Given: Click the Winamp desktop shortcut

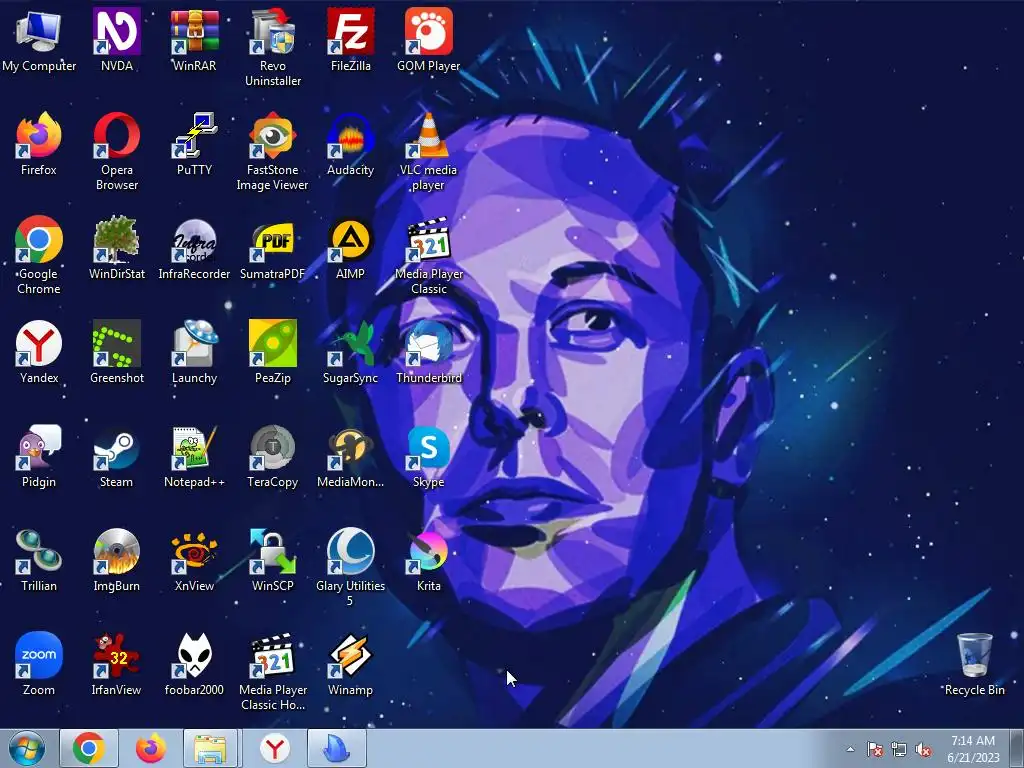Looking at the screenshot, I should [x=351, y=664].
